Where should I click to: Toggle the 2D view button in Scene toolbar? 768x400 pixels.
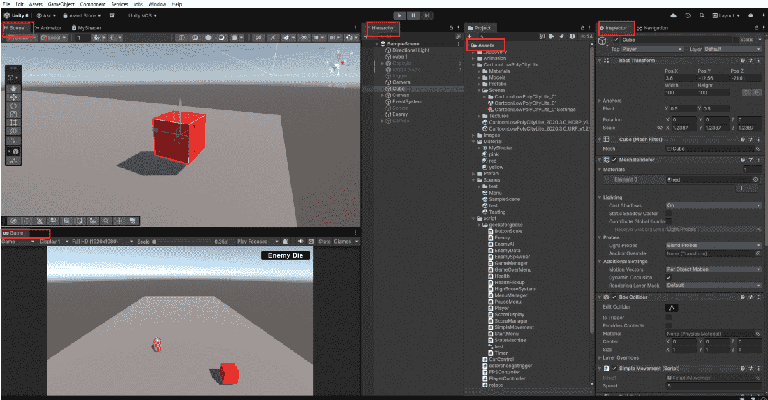[259, 37]
